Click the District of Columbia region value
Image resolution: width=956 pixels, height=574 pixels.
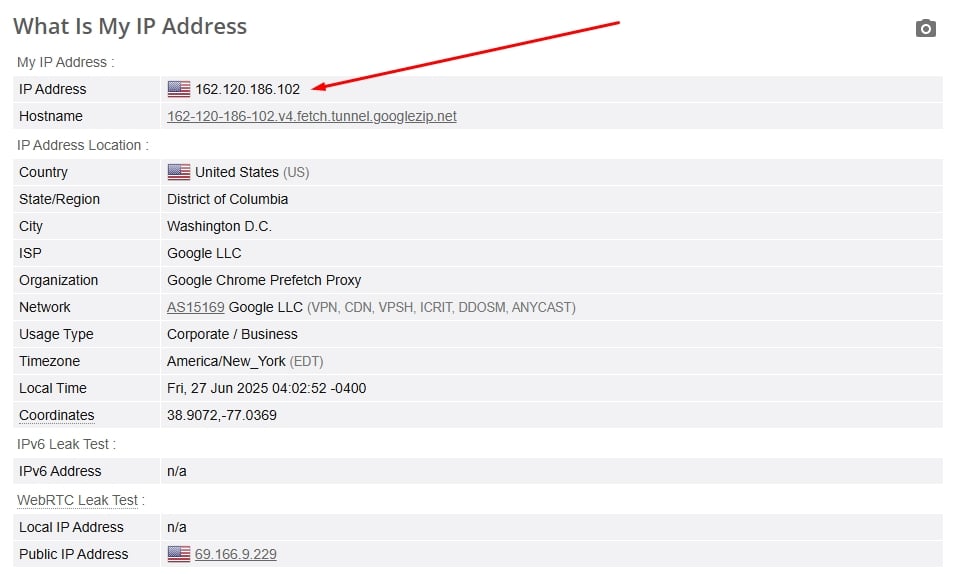pyautogui.click(x=227, y=199)
